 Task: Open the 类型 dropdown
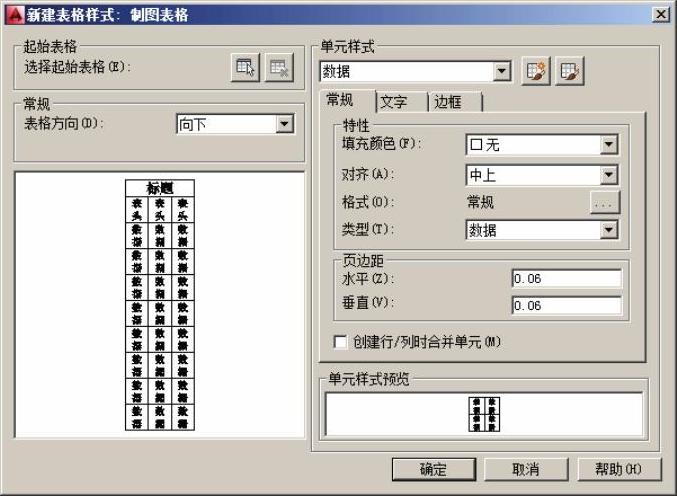click(609, 230)
